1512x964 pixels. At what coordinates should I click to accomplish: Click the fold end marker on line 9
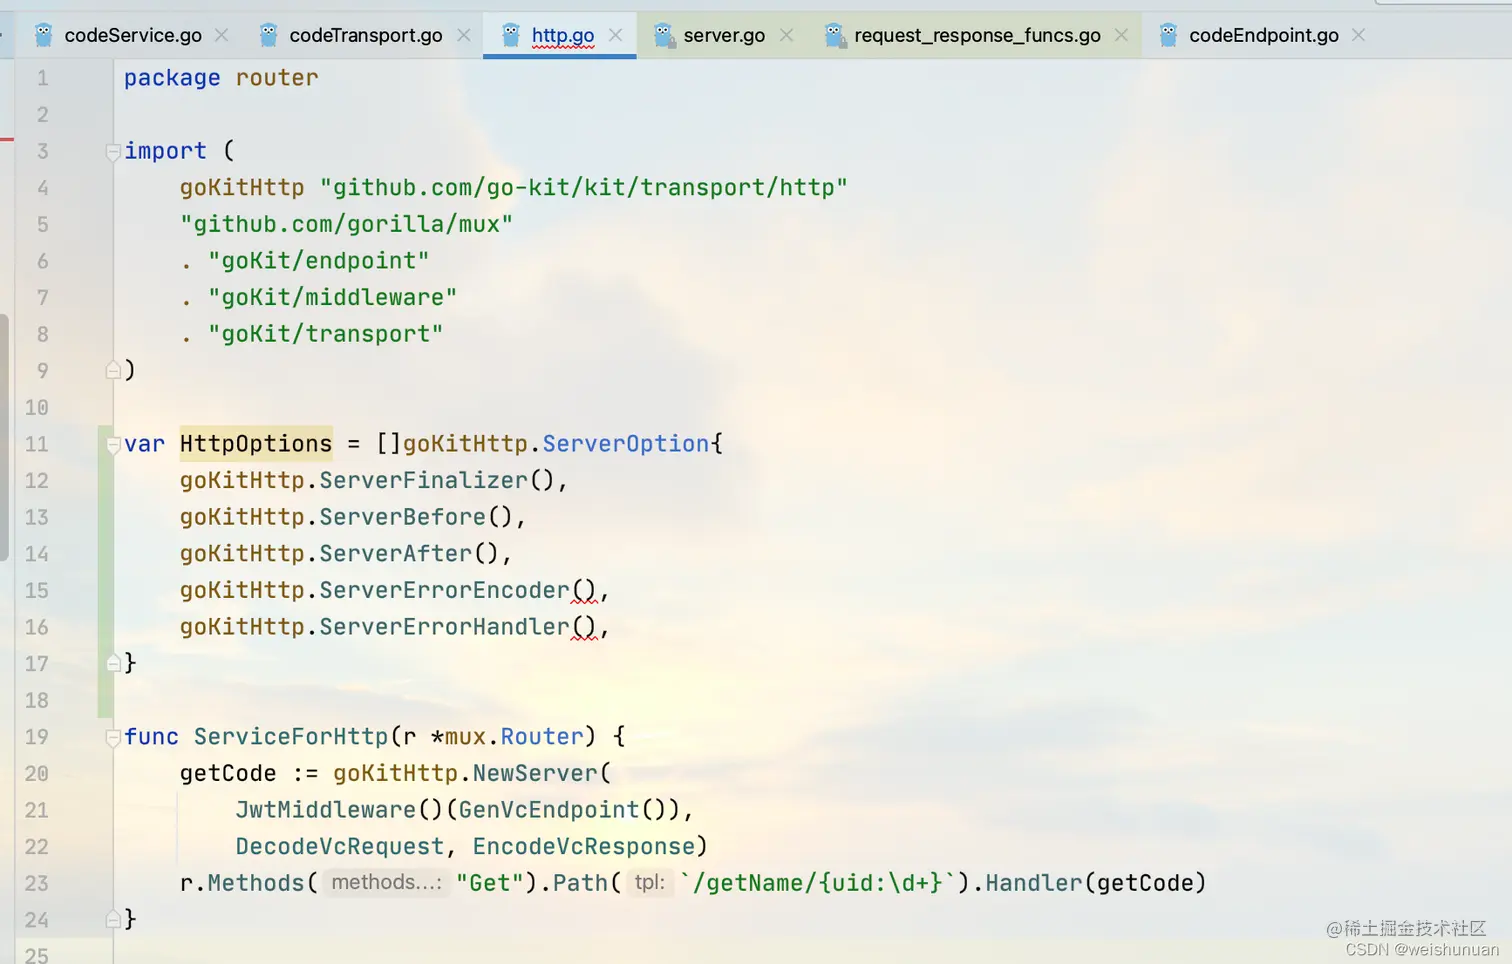pyautogui.click(x=113, y=371)
